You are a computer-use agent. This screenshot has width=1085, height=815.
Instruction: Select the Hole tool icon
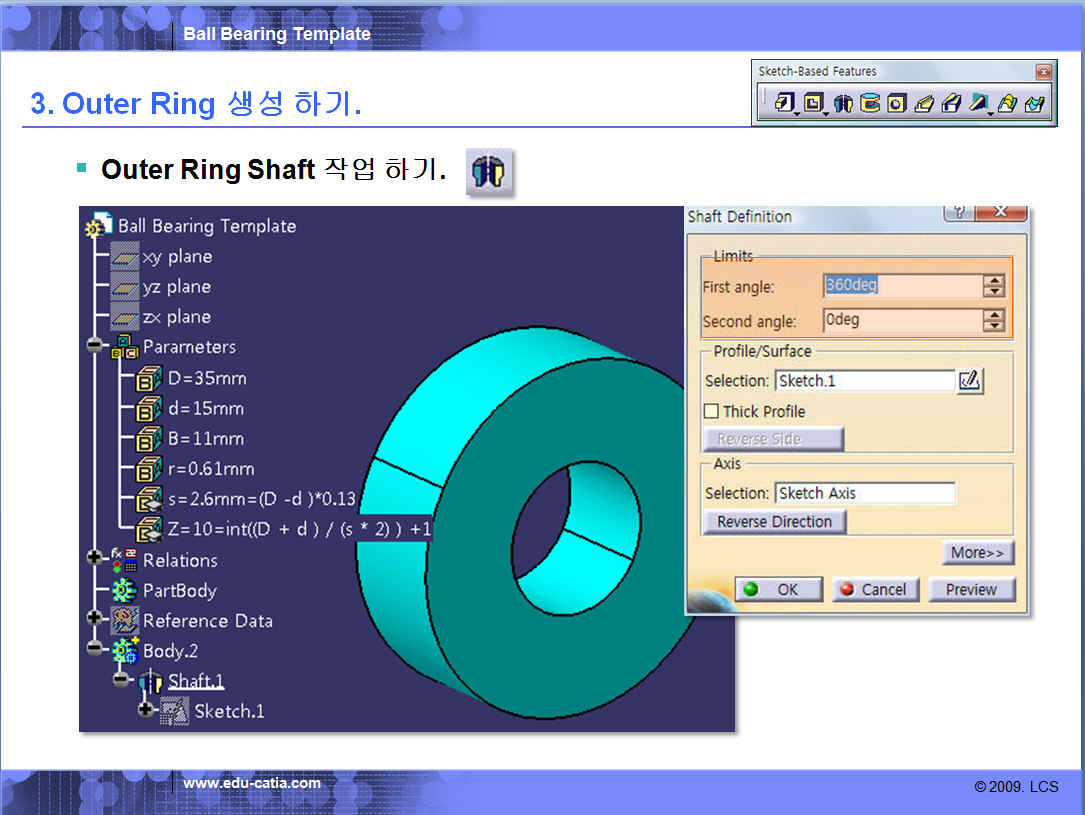[x=897, y=103]
